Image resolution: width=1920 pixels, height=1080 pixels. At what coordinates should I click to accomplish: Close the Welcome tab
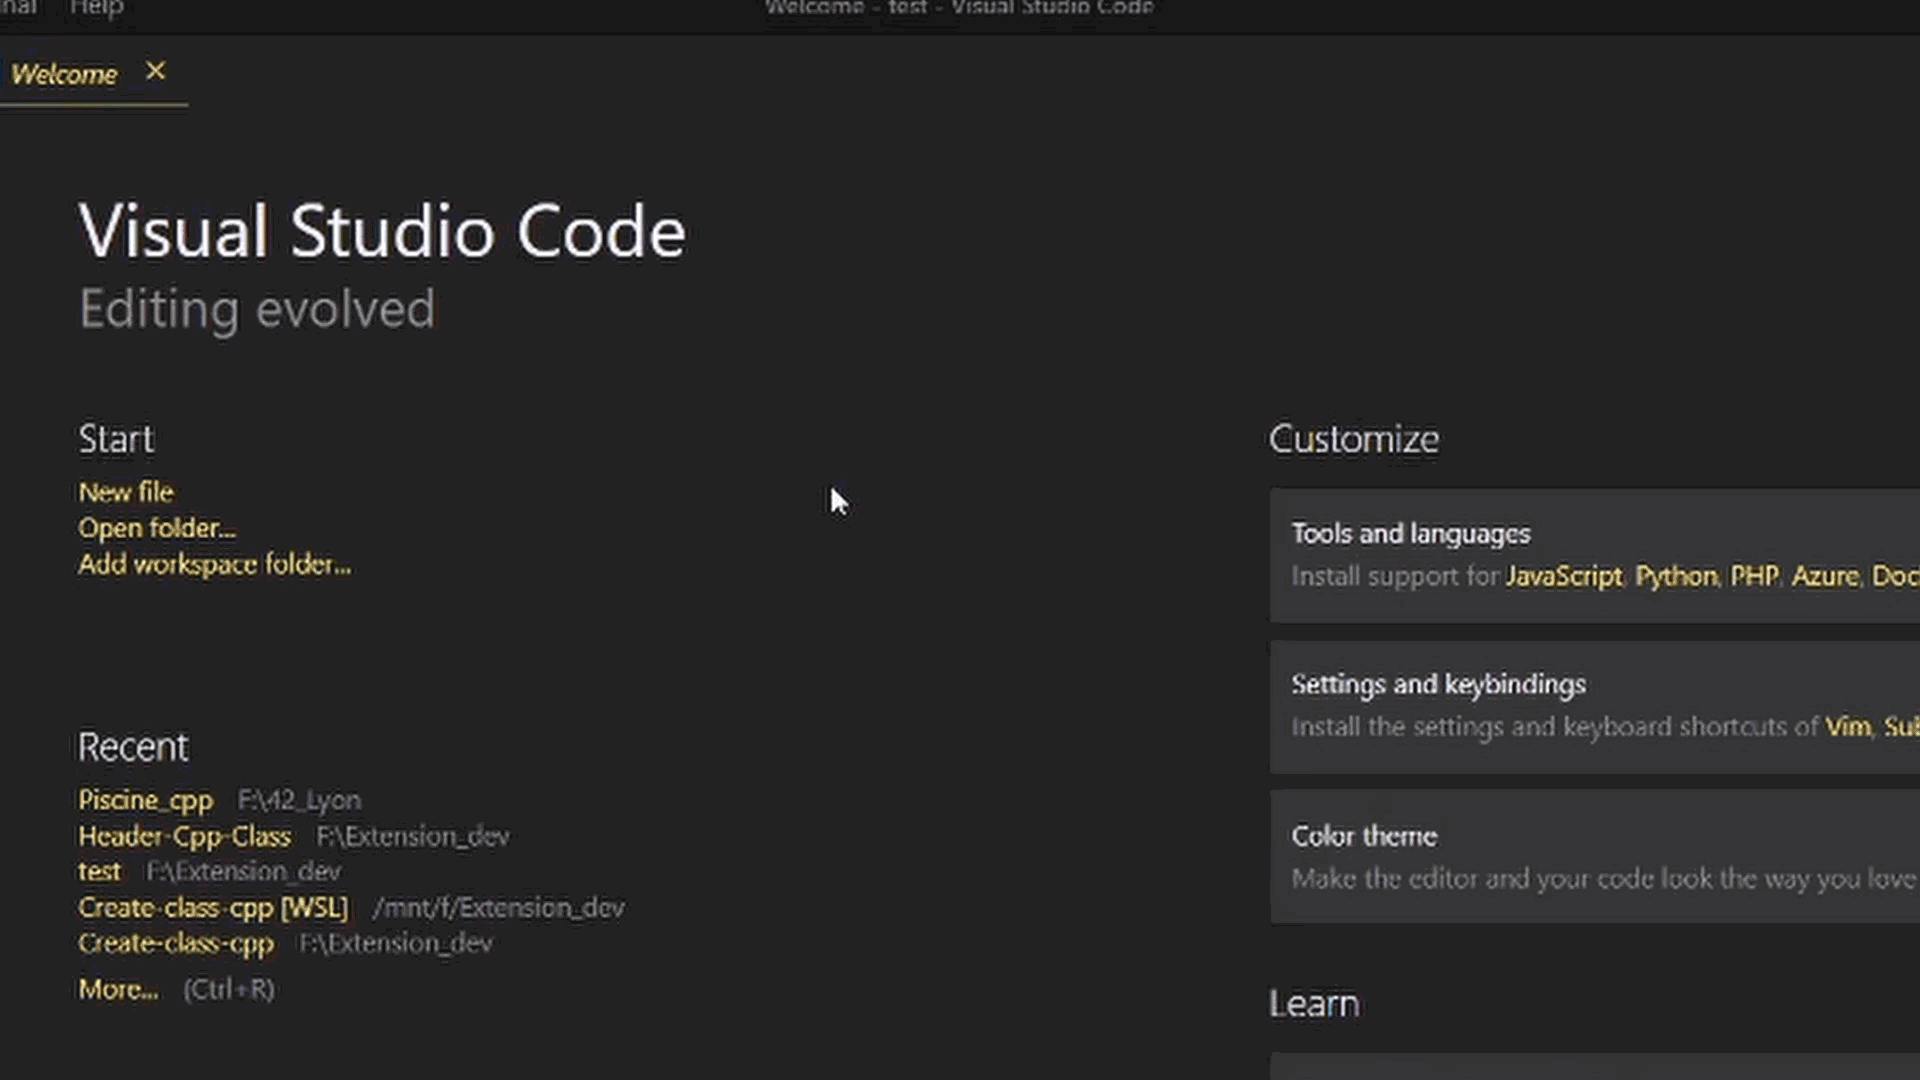click(155, 71)
